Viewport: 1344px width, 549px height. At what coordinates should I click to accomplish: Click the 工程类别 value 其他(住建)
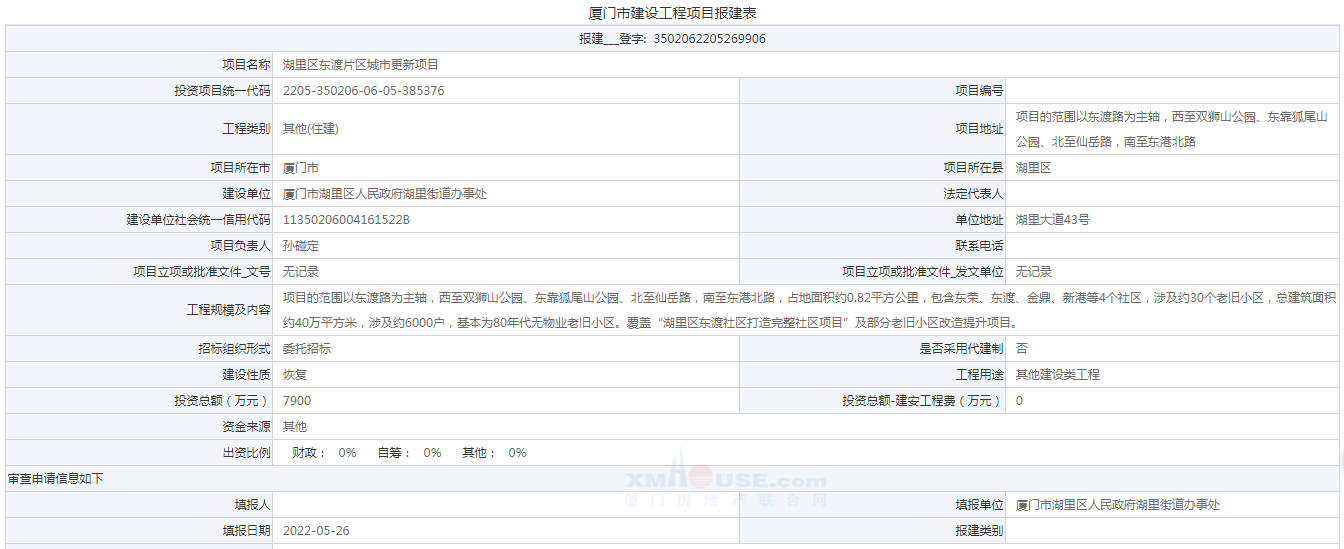coord(311,129)
